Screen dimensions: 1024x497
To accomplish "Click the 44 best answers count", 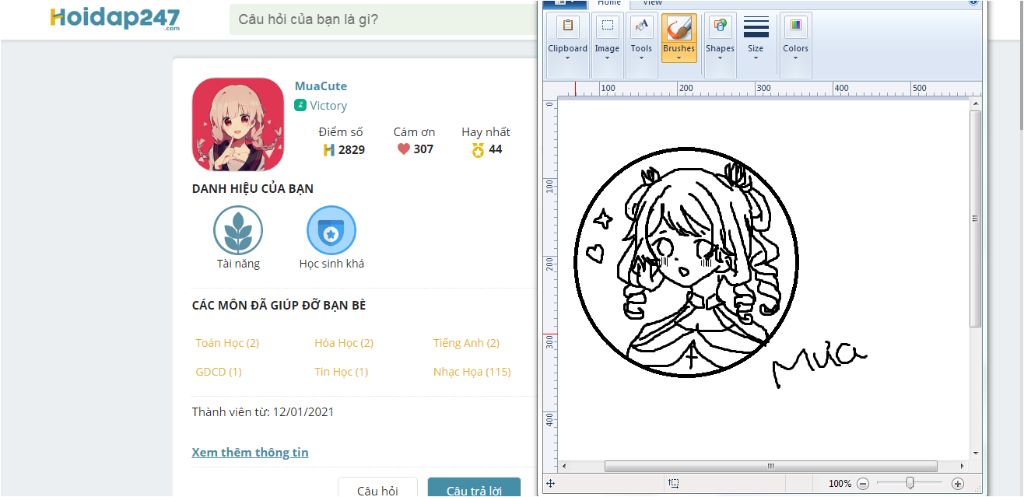I will (496, 149).
